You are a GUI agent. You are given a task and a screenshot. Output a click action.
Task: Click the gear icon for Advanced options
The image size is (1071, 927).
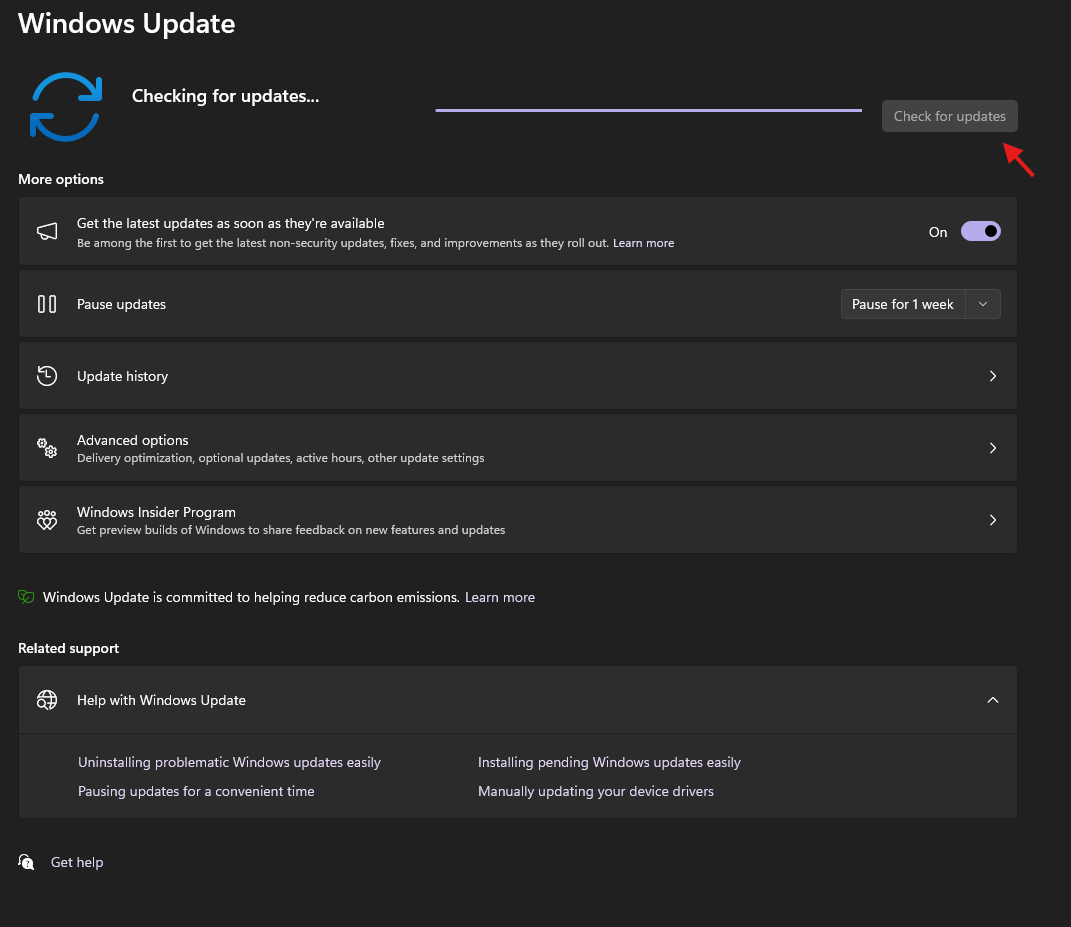[x=46, y=447]
